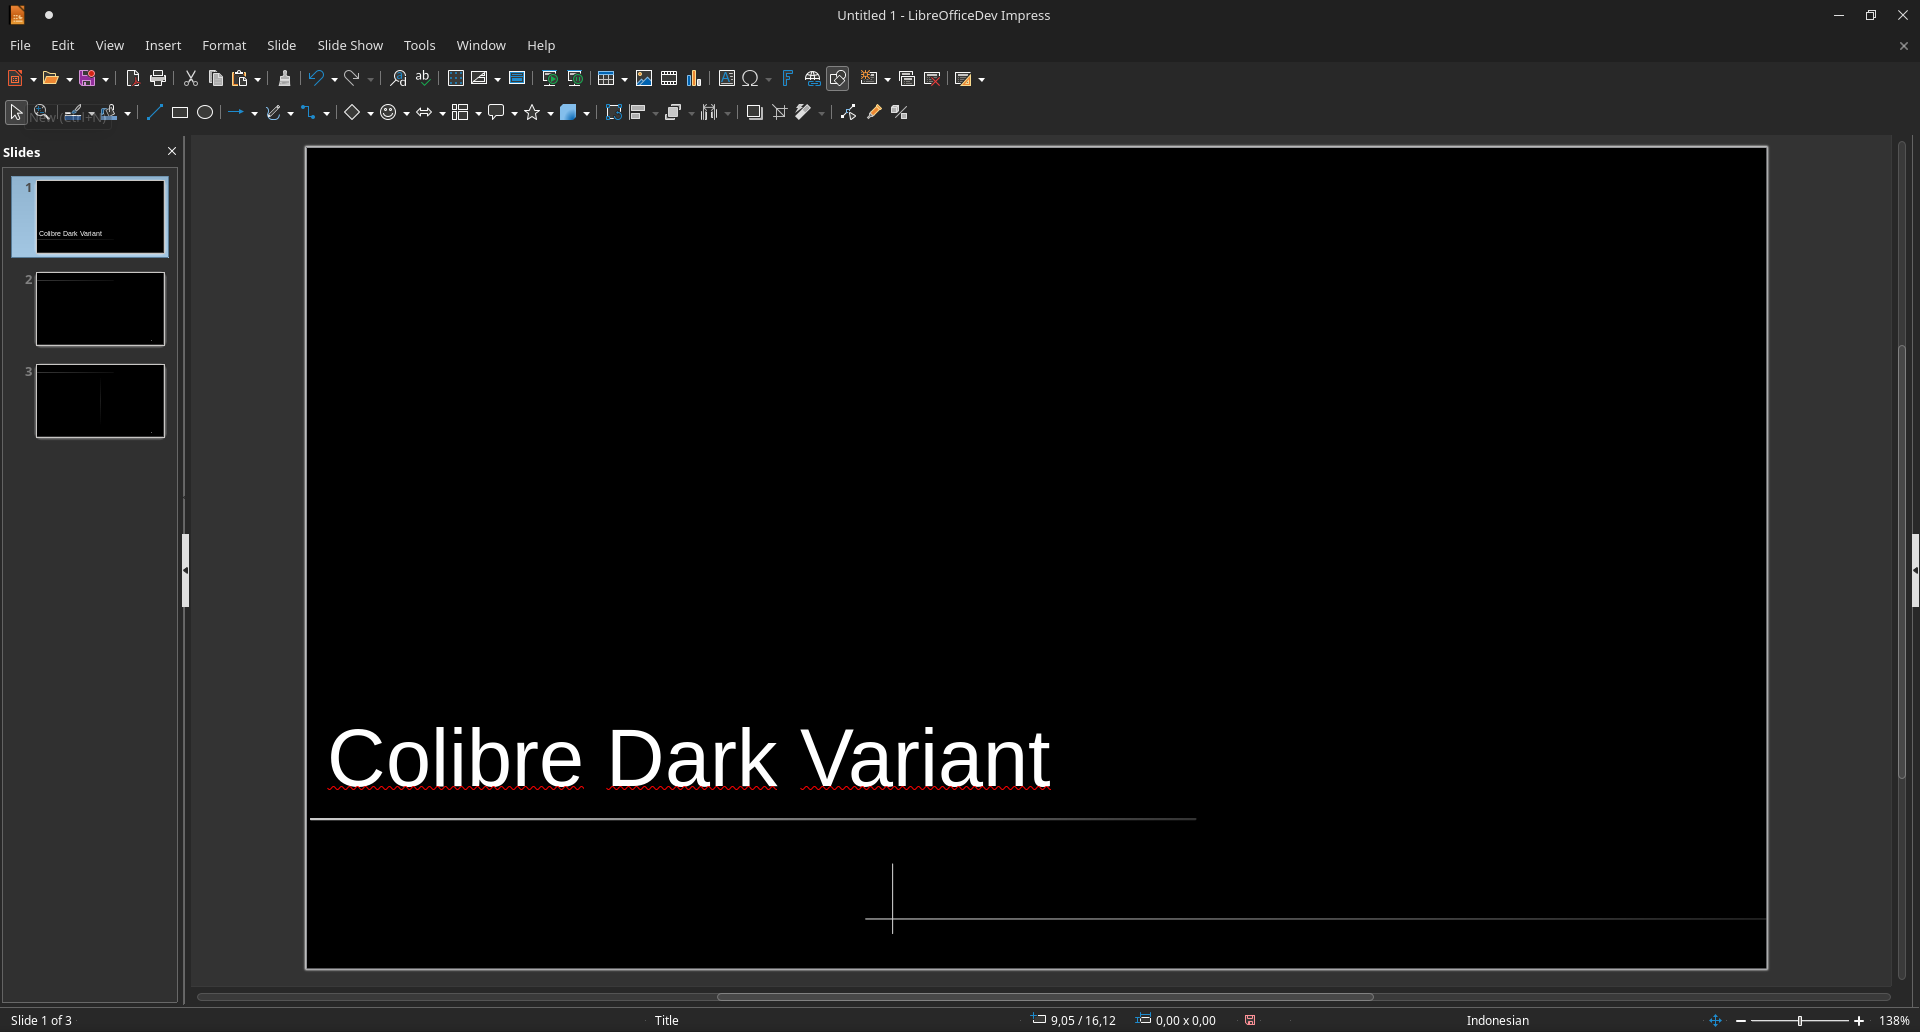Toggle Edit Points mode
The width and height of the screenshot is (1920, 1032).
coord(848,113)
